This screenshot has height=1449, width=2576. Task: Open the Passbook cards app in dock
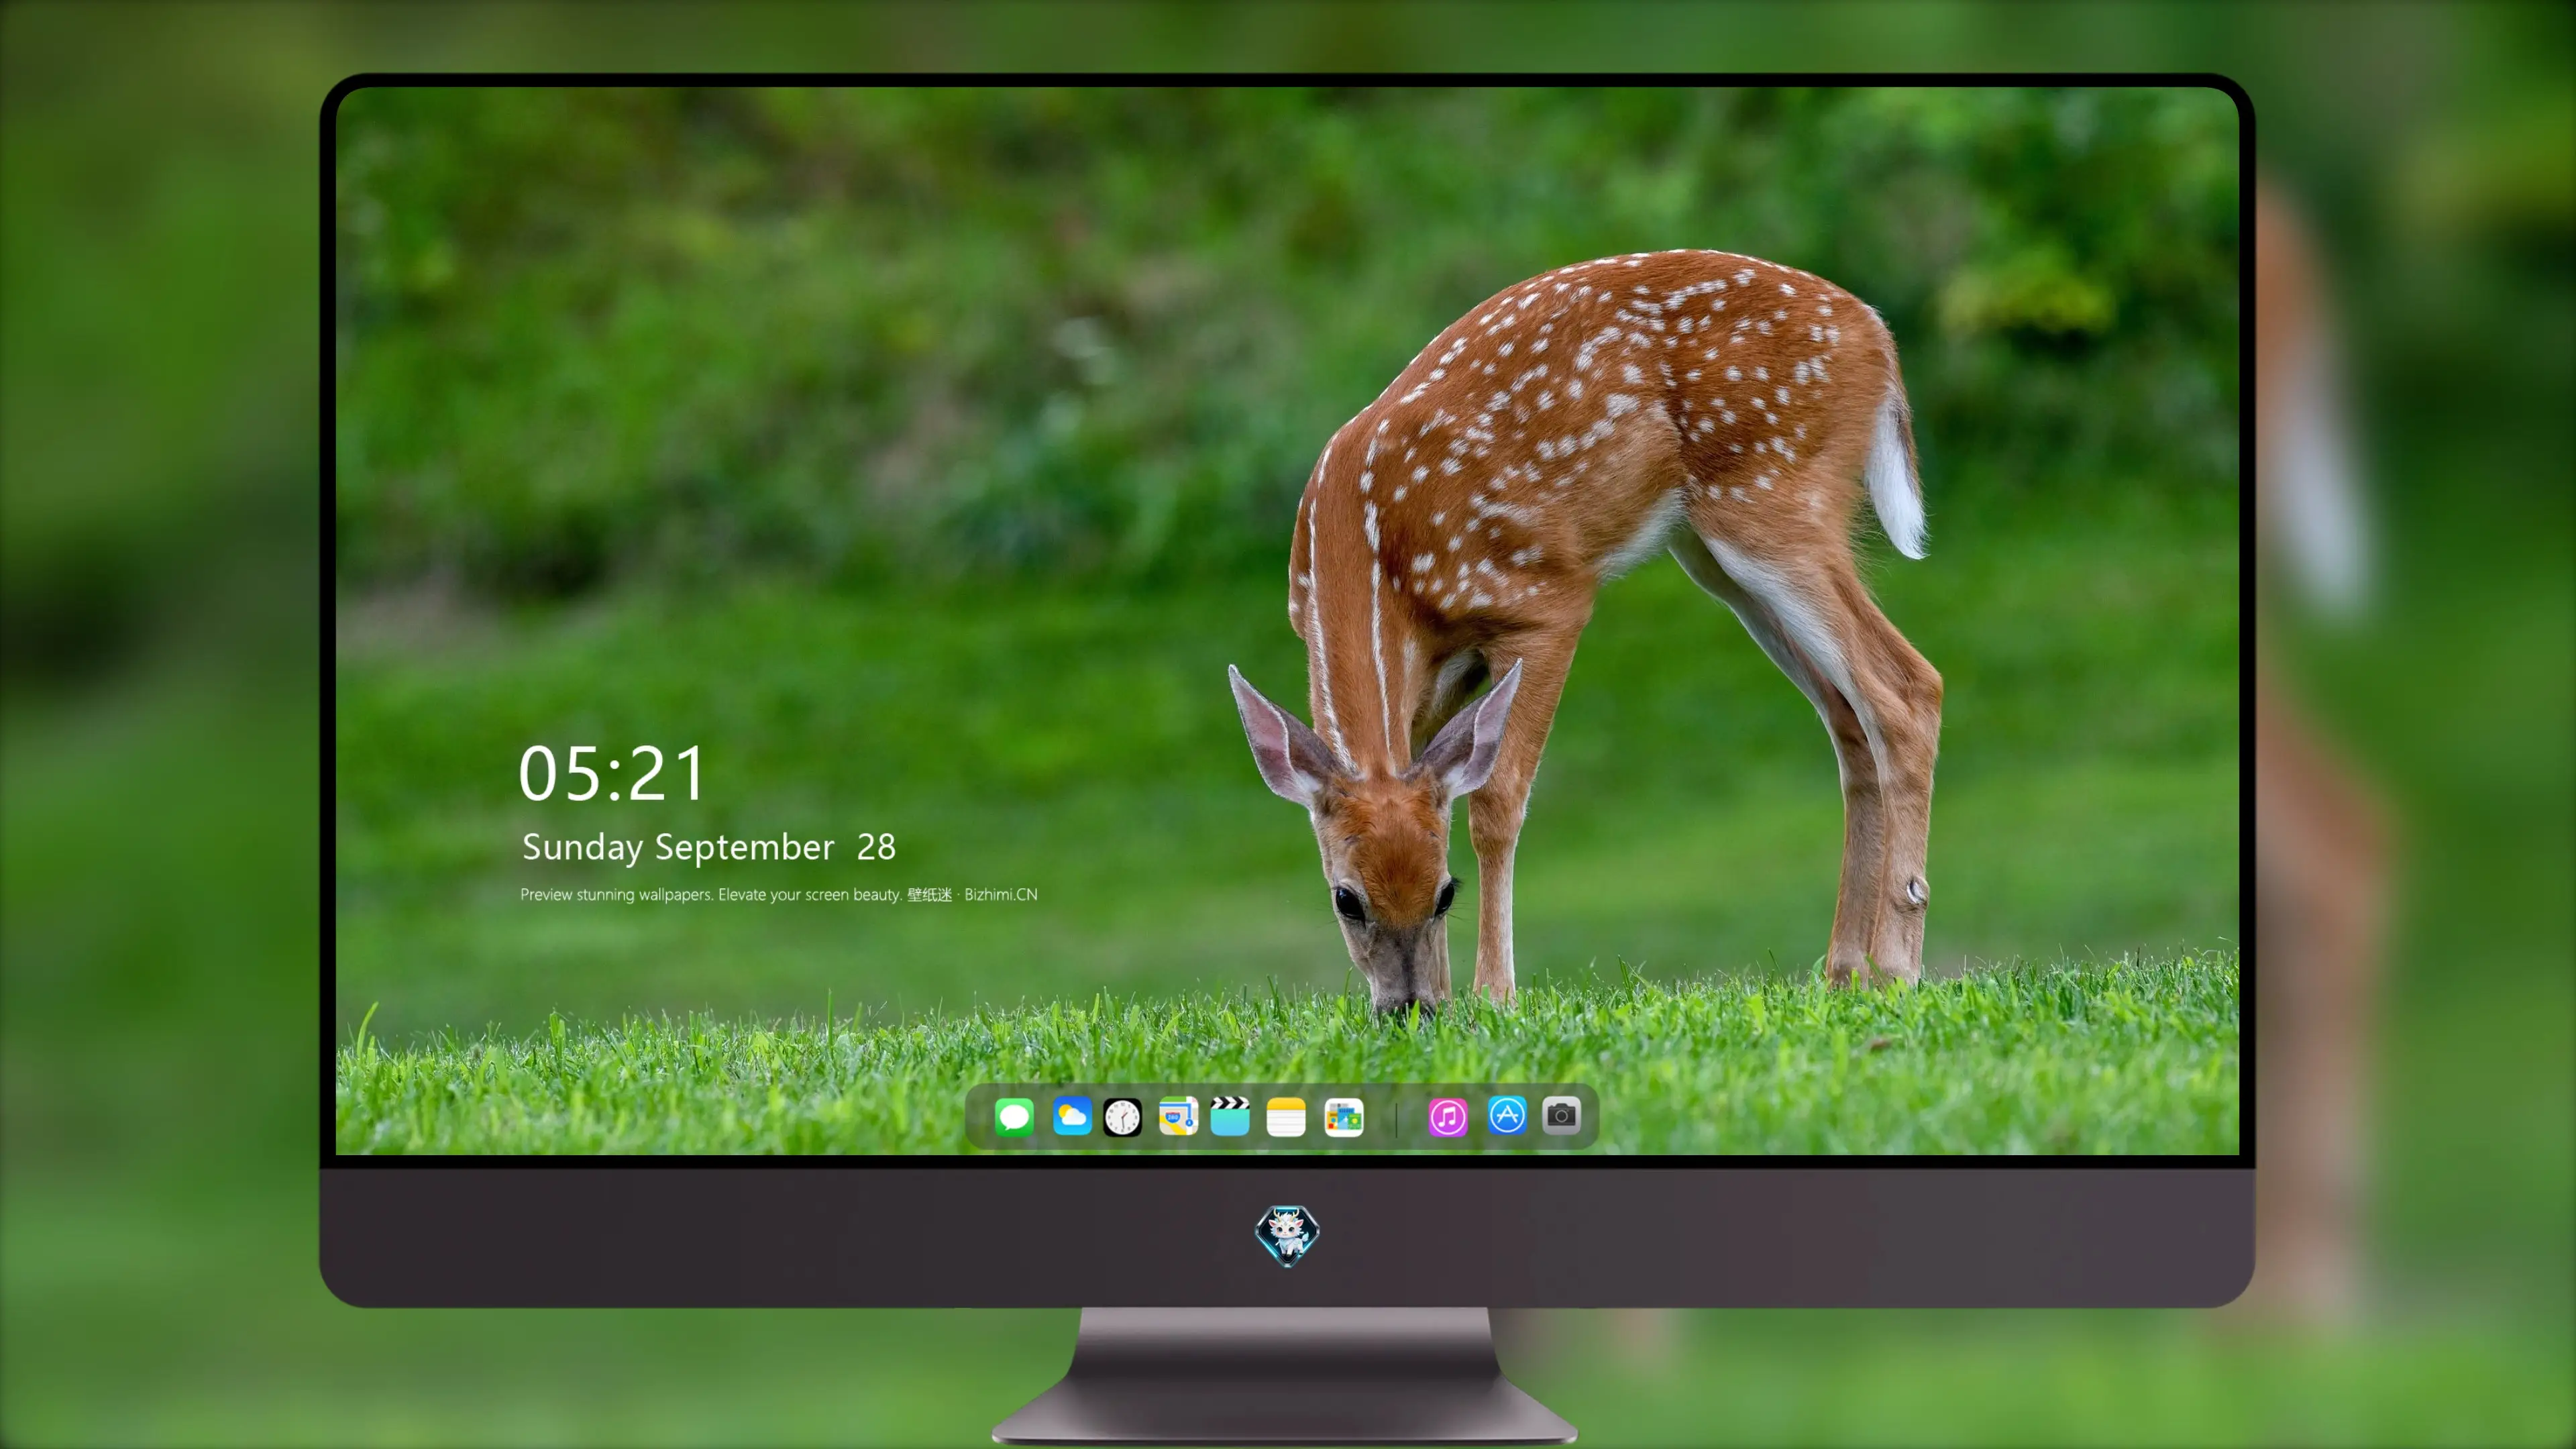click(1344, 1117)
